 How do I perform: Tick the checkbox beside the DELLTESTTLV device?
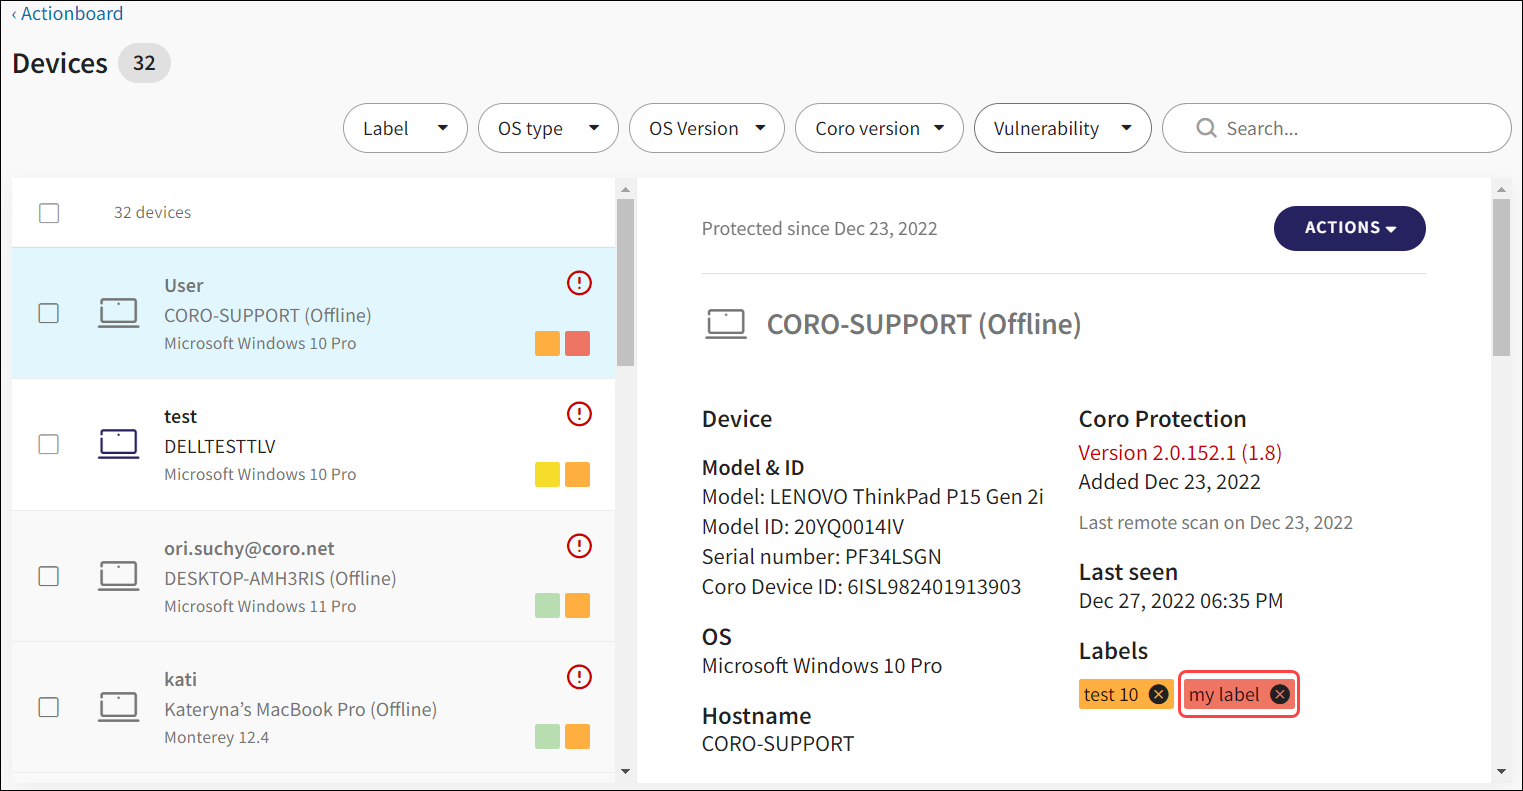tap(49, 444)
